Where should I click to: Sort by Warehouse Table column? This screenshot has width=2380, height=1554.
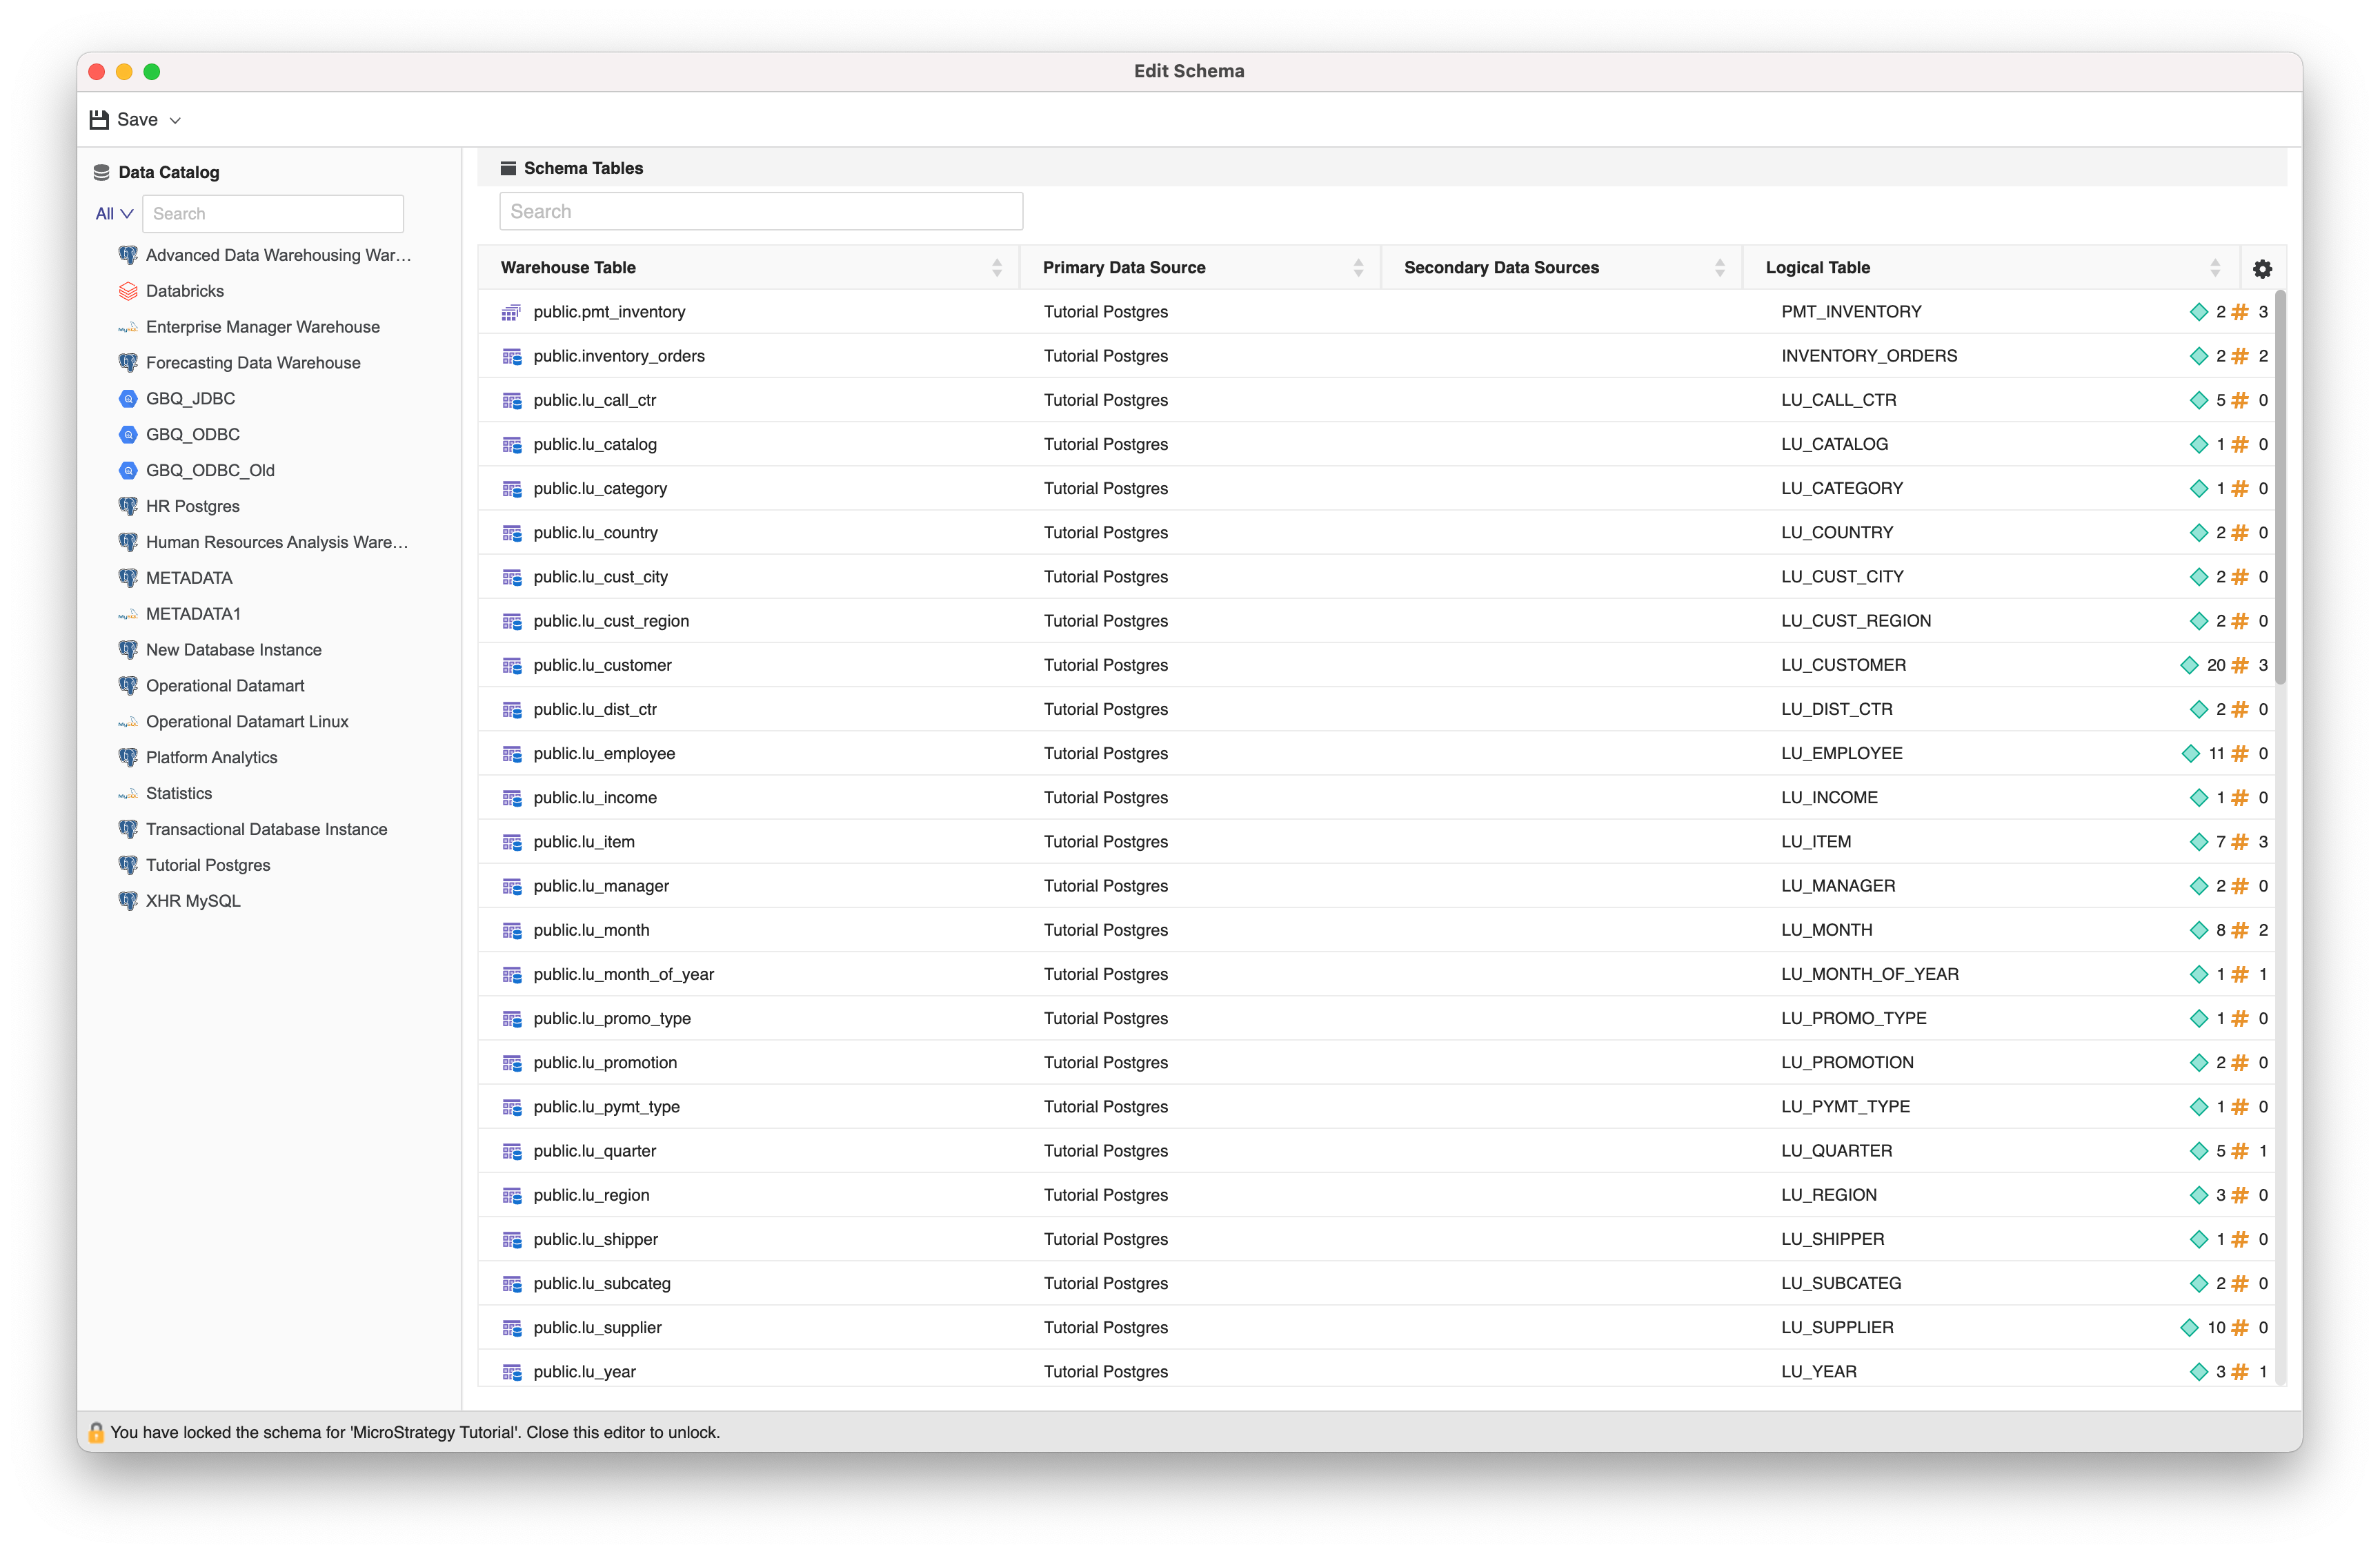[x=996, y=268]
